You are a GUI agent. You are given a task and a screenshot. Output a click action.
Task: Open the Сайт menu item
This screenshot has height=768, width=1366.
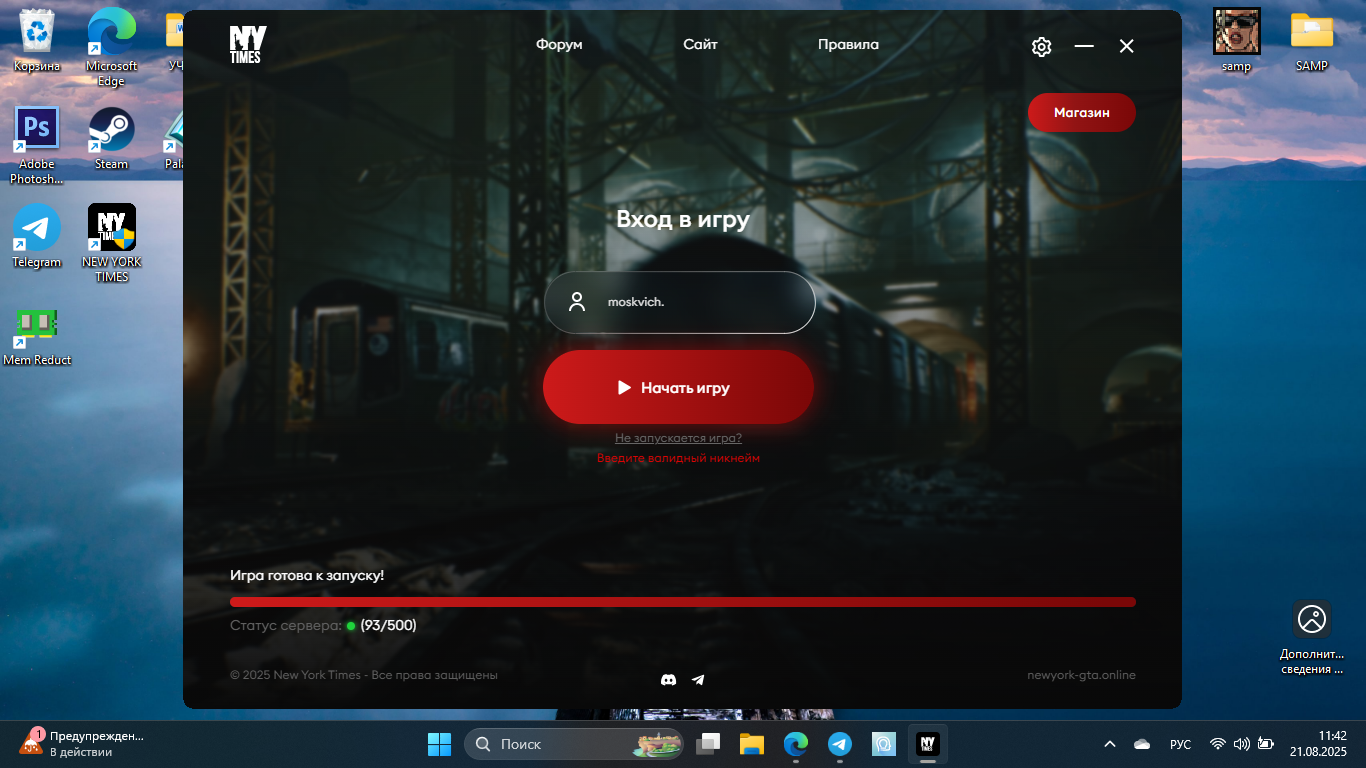coord(700,45)
